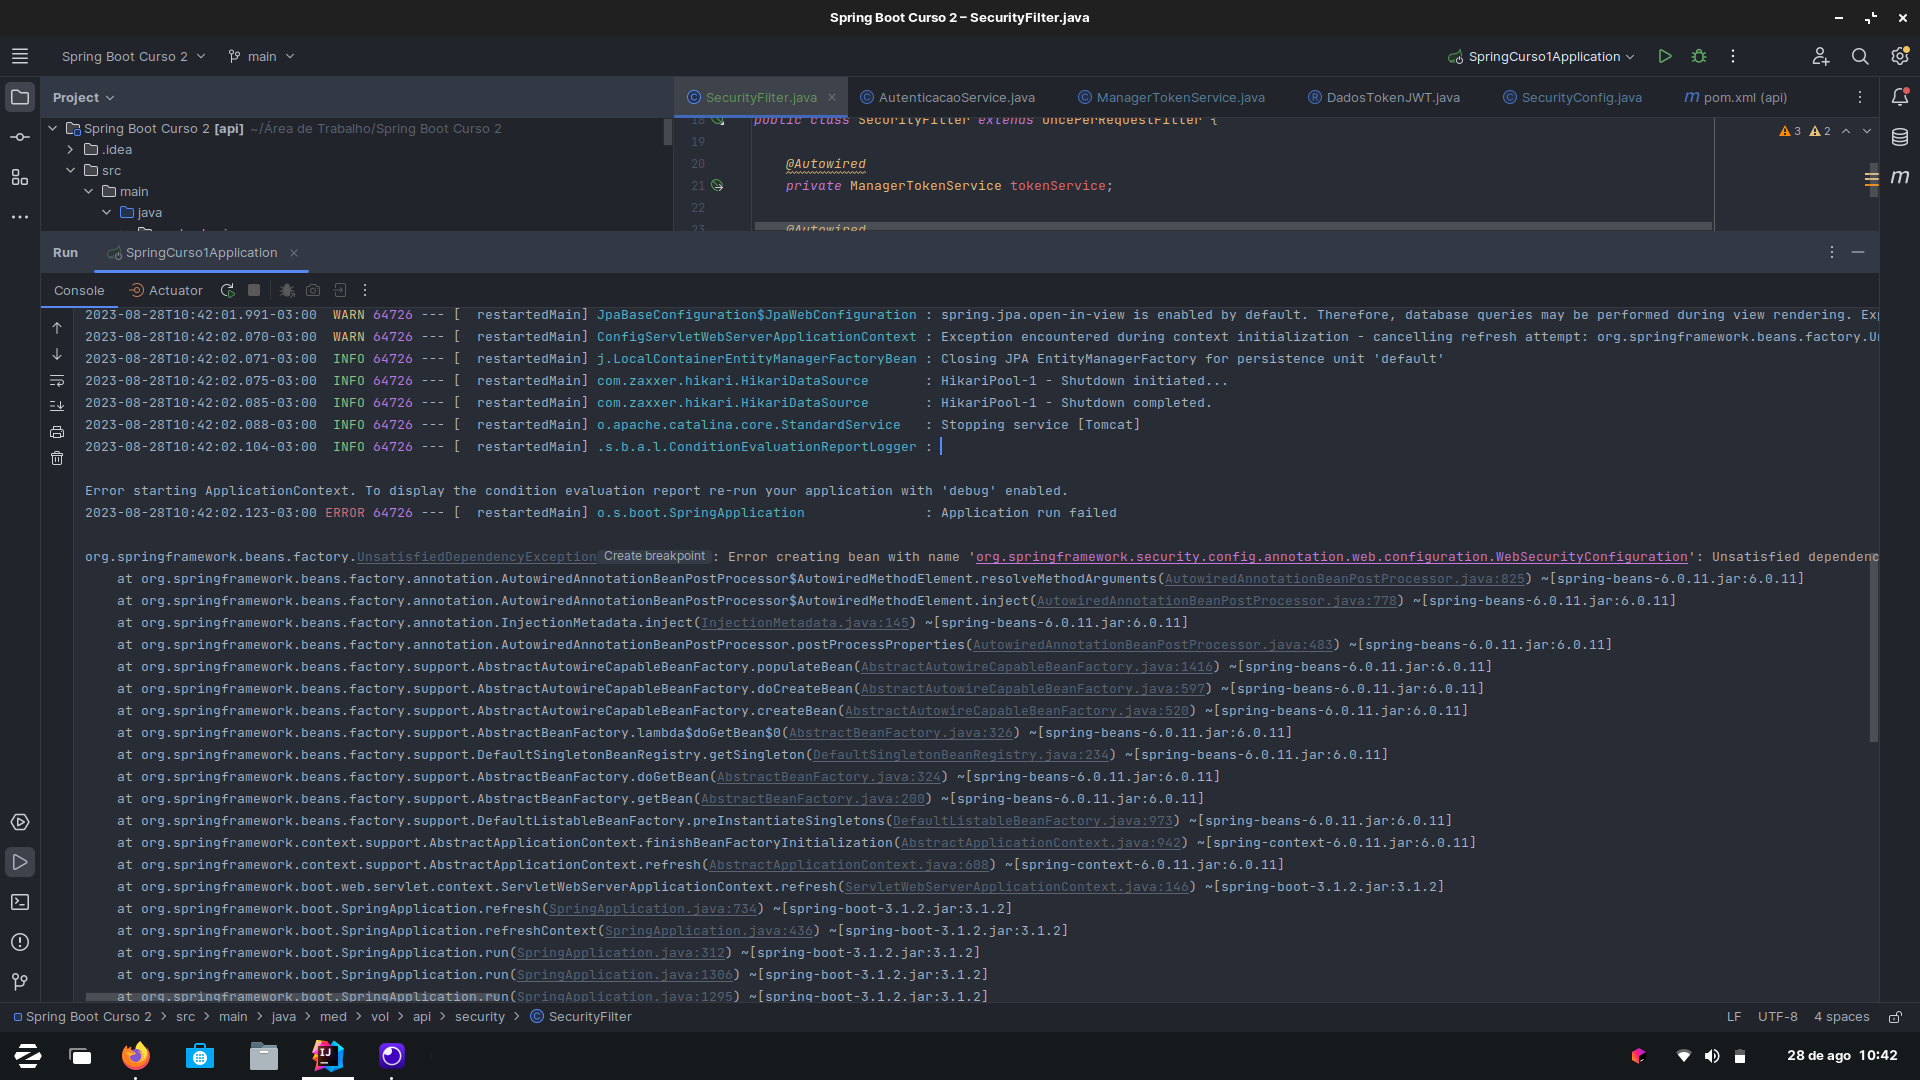Open IDE settings gear
Image resolution: width=1920 pixels, height=1080 pixels.
[1899, 57]
